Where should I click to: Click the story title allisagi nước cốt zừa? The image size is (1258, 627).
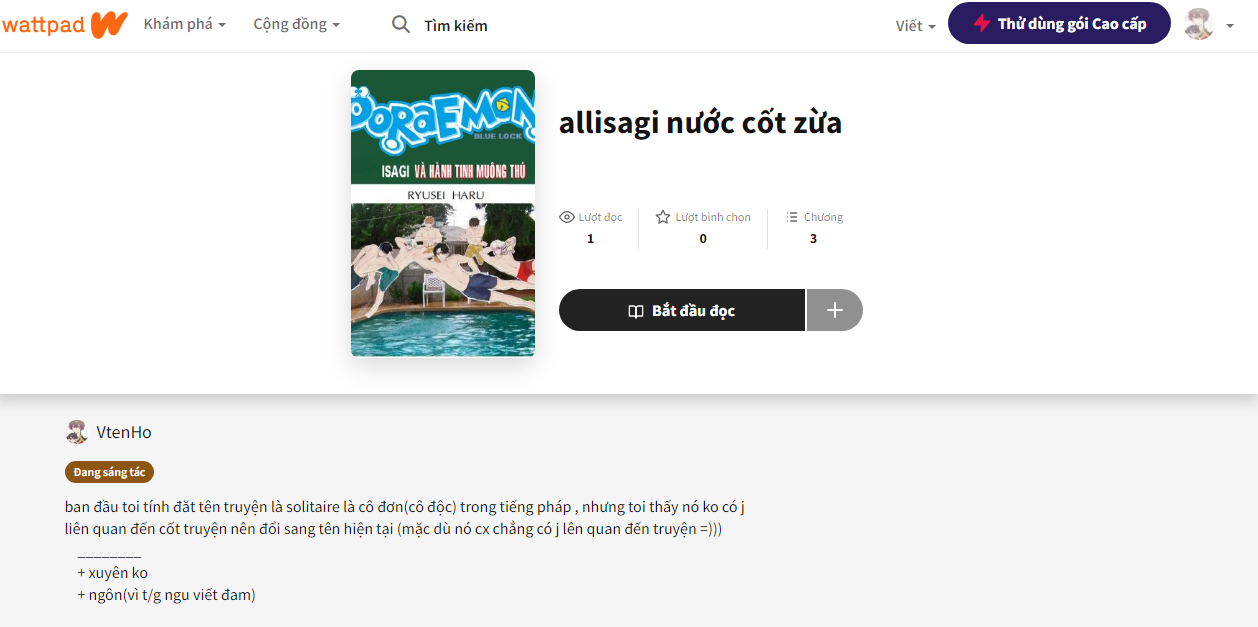pyautogui.click(x=700, y=123)
